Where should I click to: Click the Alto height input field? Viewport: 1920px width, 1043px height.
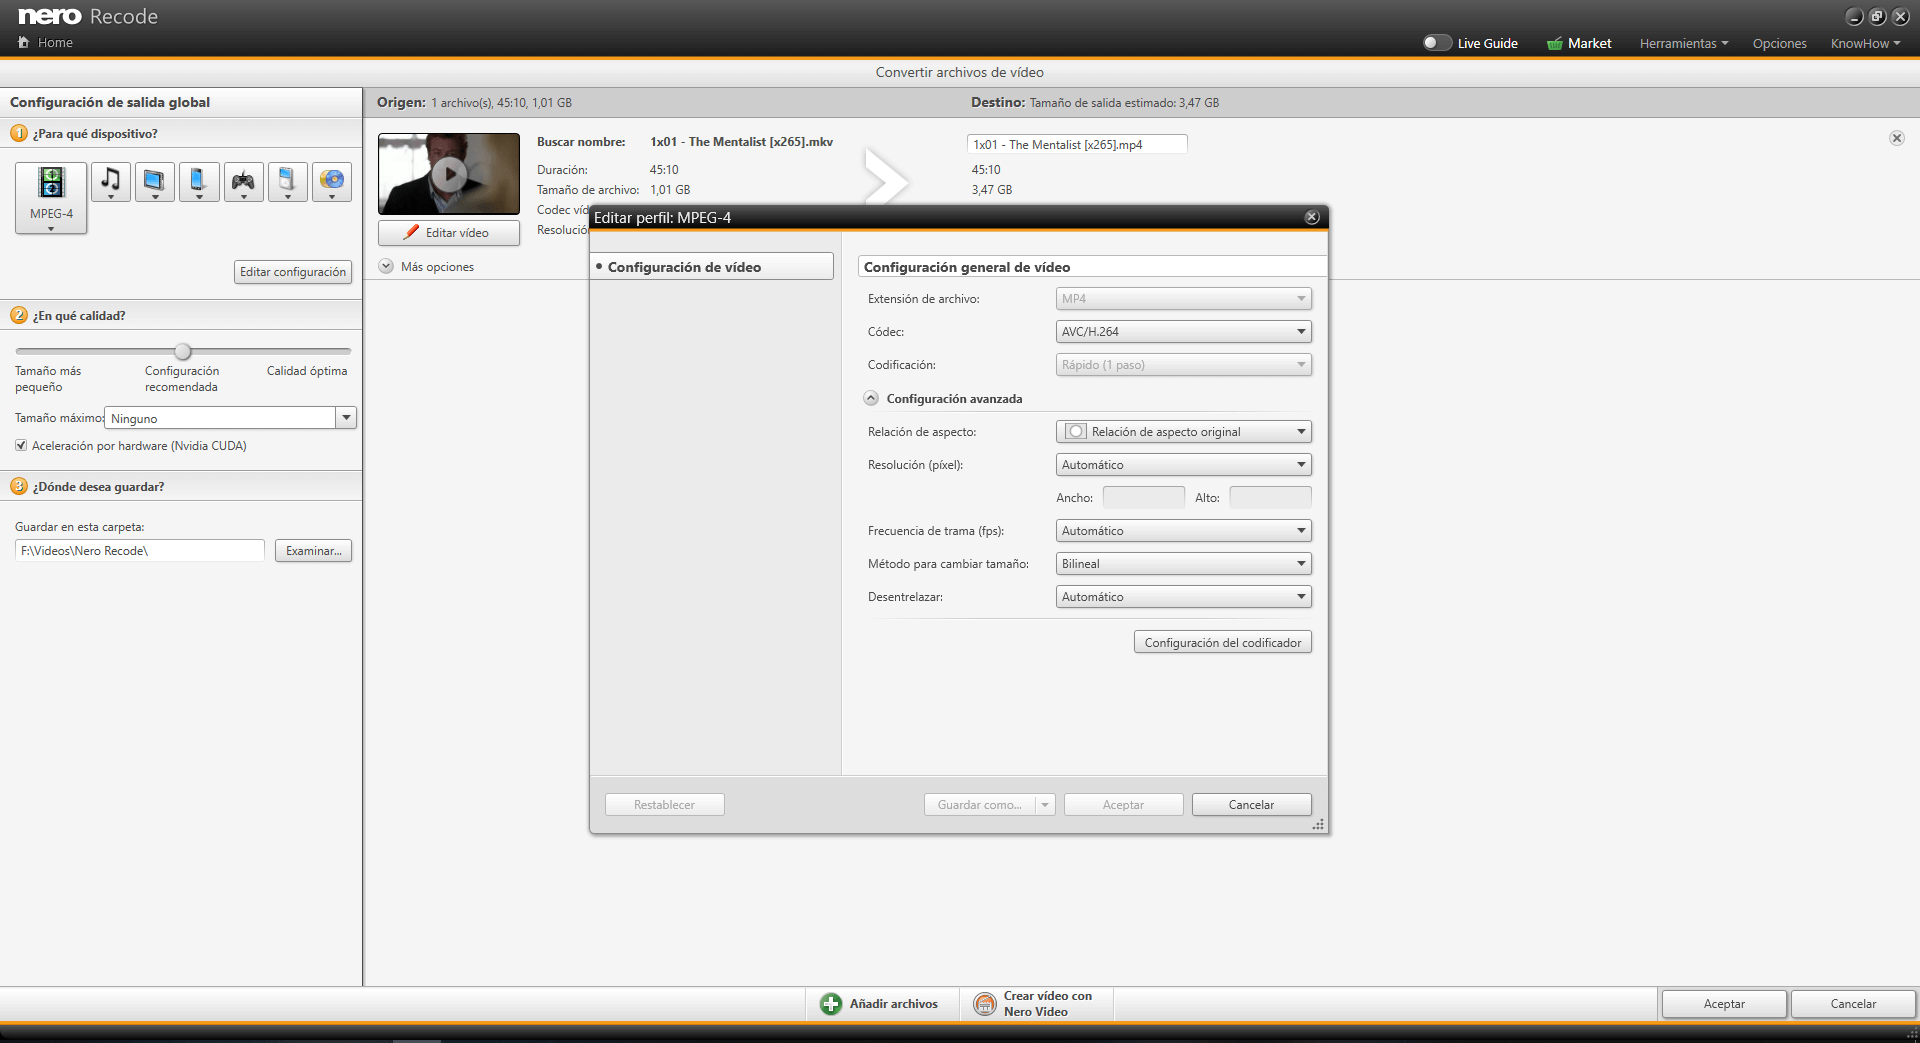coord(1270,498)
